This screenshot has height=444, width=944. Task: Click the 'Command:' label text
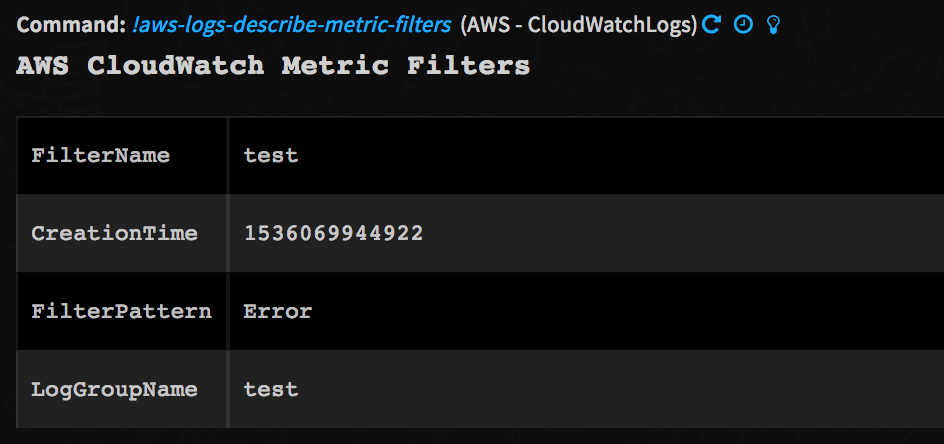[70, 25]
